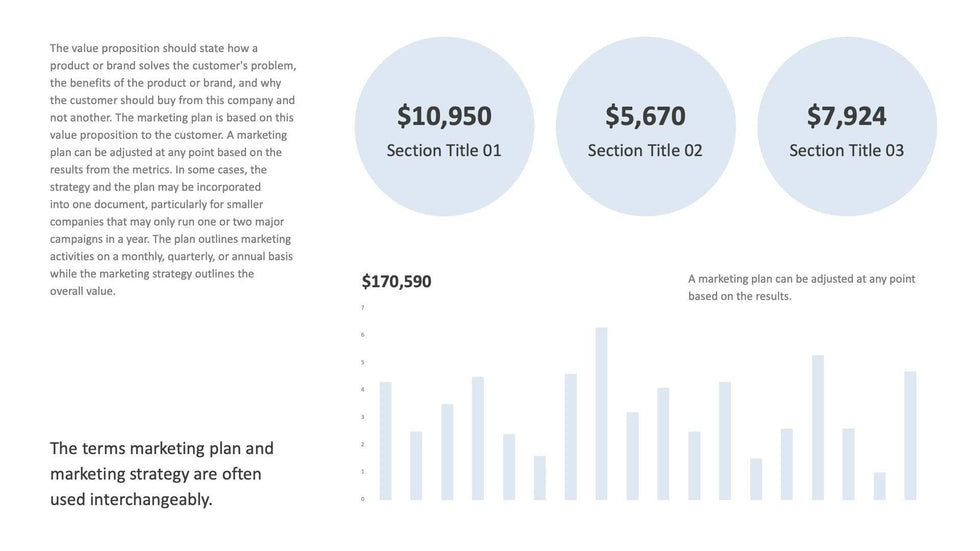Select the last bar on the chart's right

910,435
